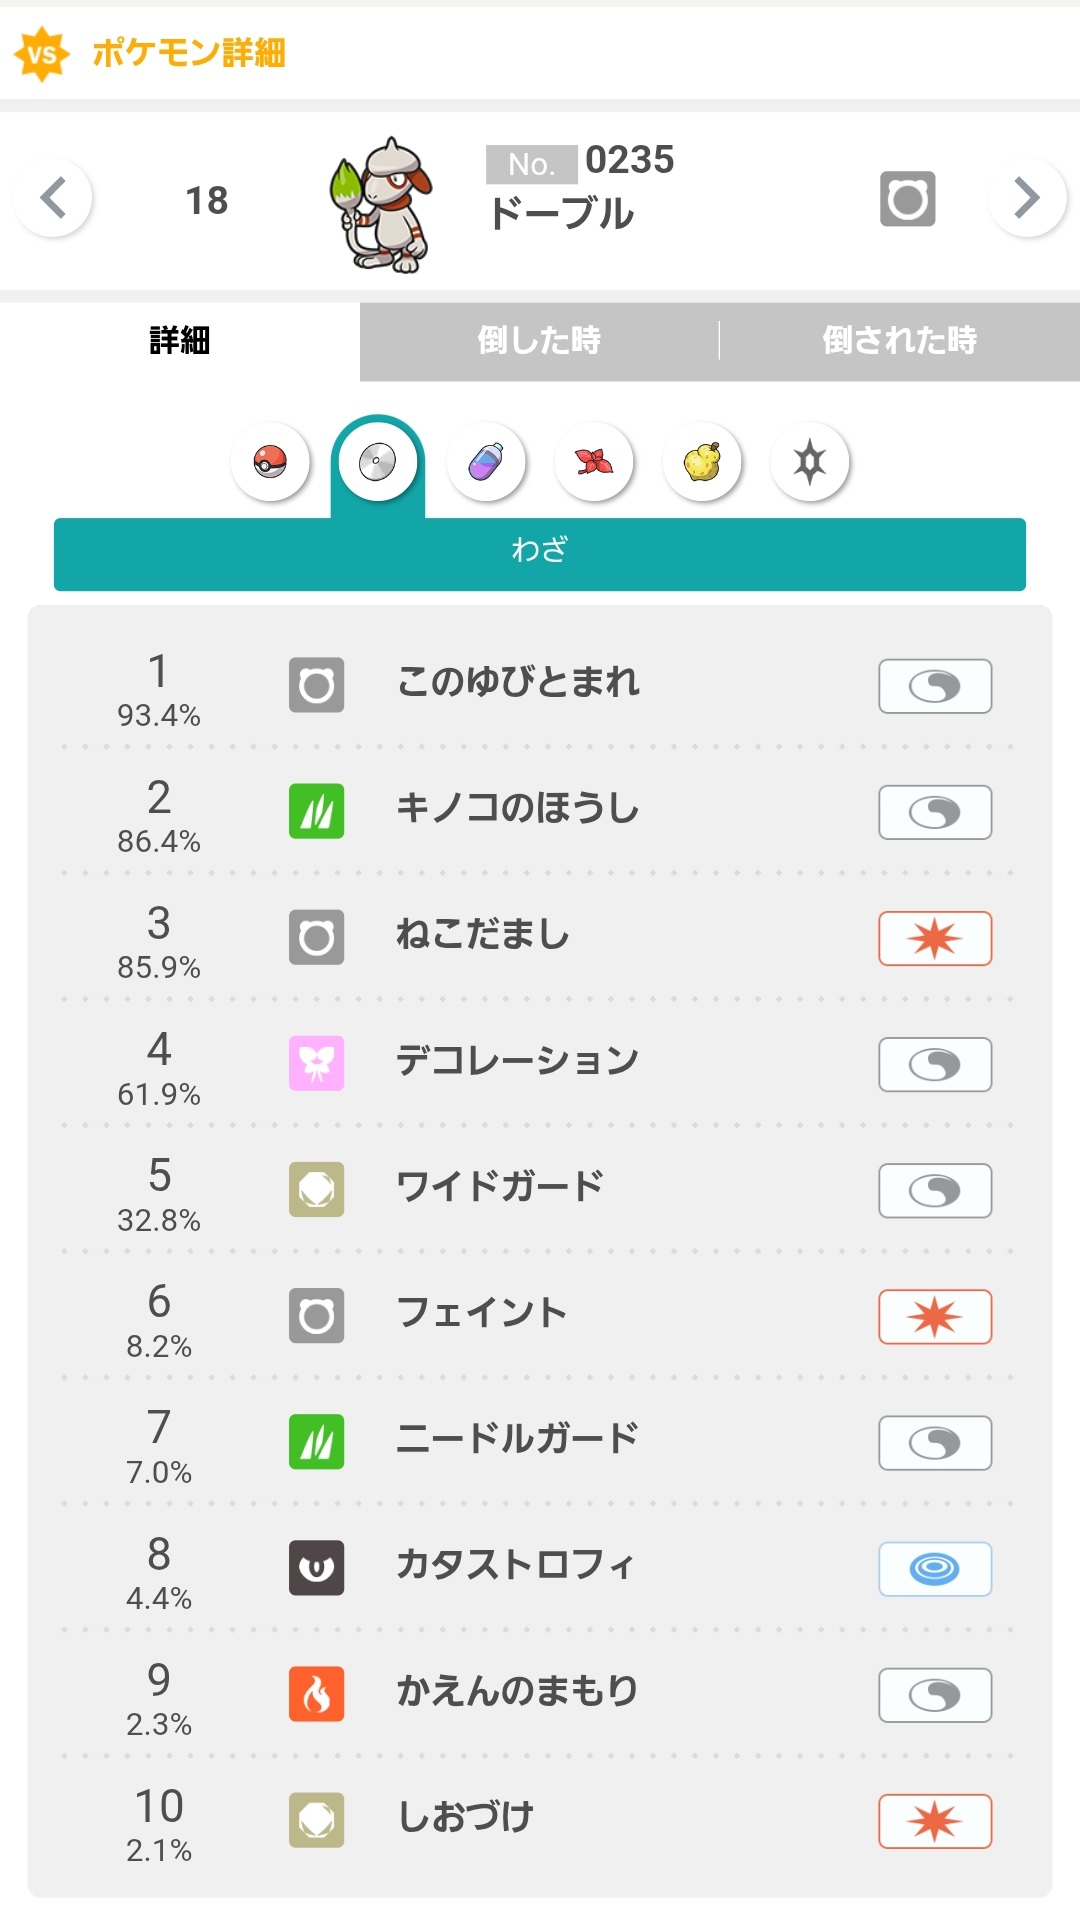The height and width of the screenshot is (1911, 1080).
Task: Open the move このゆびとまれ
Action: pyautogui.click(x=518, y=683)
